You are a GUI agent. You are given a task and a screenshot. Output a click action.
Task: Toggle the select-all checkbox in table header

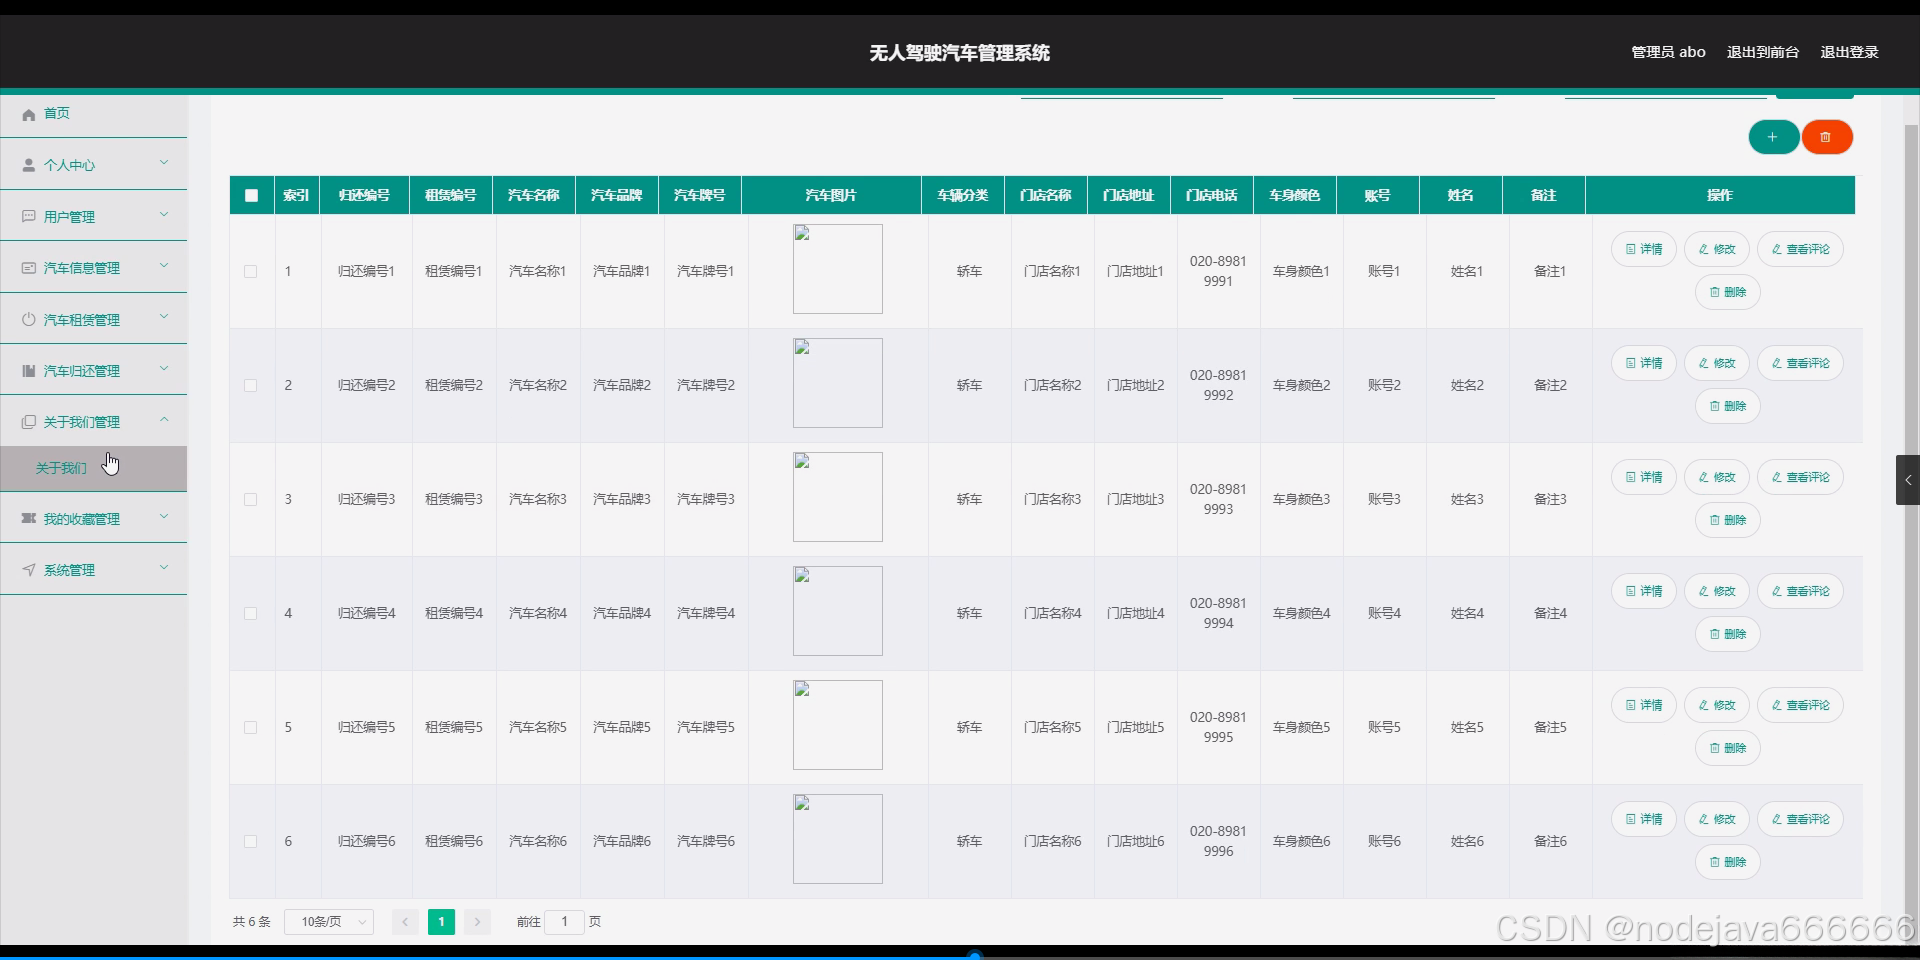[251, 196]
